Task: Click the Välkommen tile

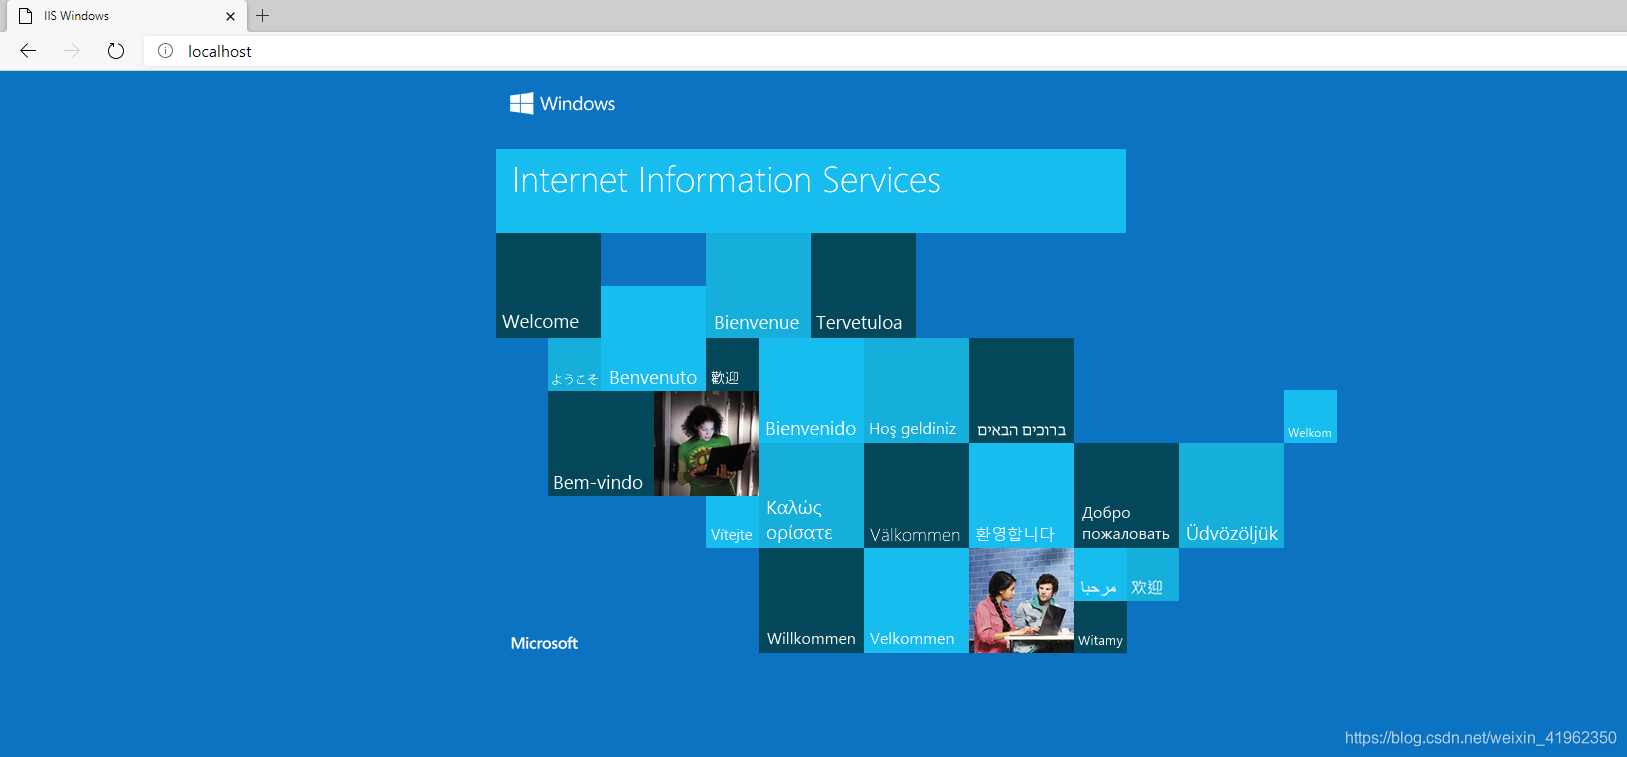Action: pyautogui.click(x=916, y=495)
